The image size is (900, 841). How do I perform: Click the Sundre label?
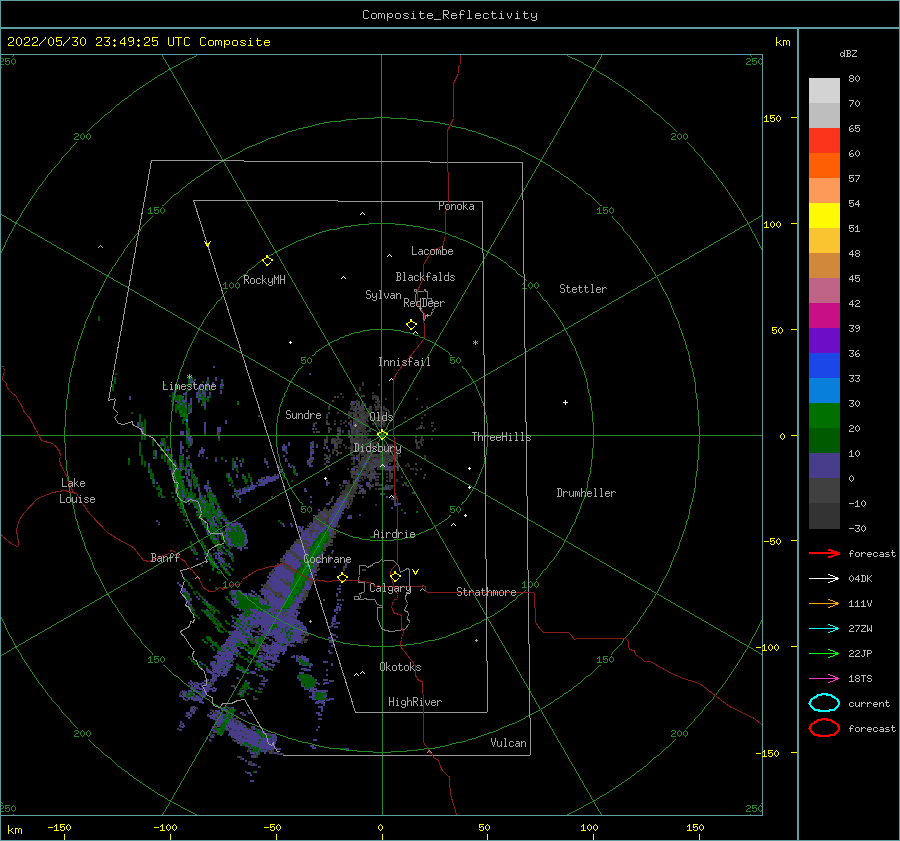(x=303, y=414)
